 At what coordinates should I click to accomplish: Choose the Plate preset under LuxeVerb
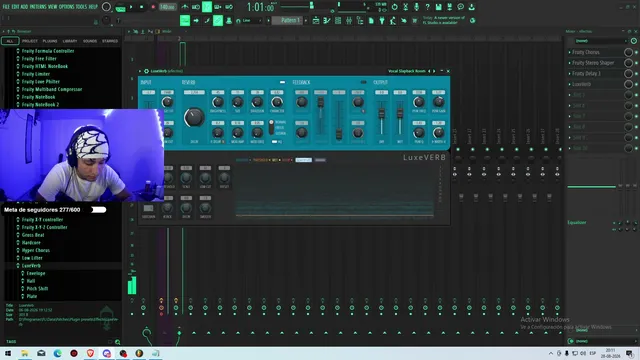pyautogui.click(x=31, y=296)
